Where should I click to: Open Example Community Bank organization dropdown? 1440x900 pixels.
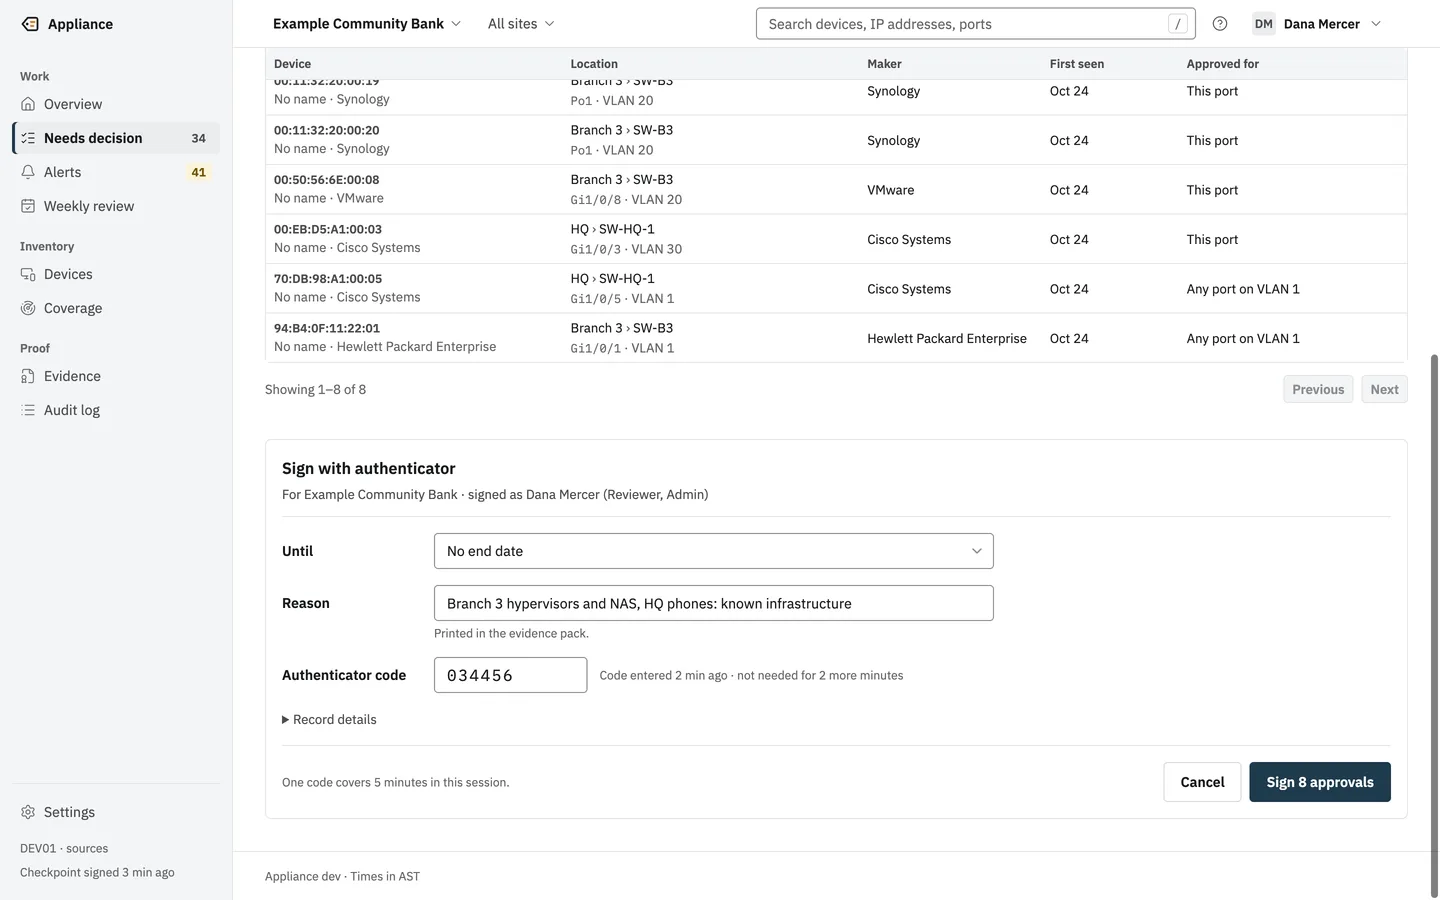tap(367, 24)
